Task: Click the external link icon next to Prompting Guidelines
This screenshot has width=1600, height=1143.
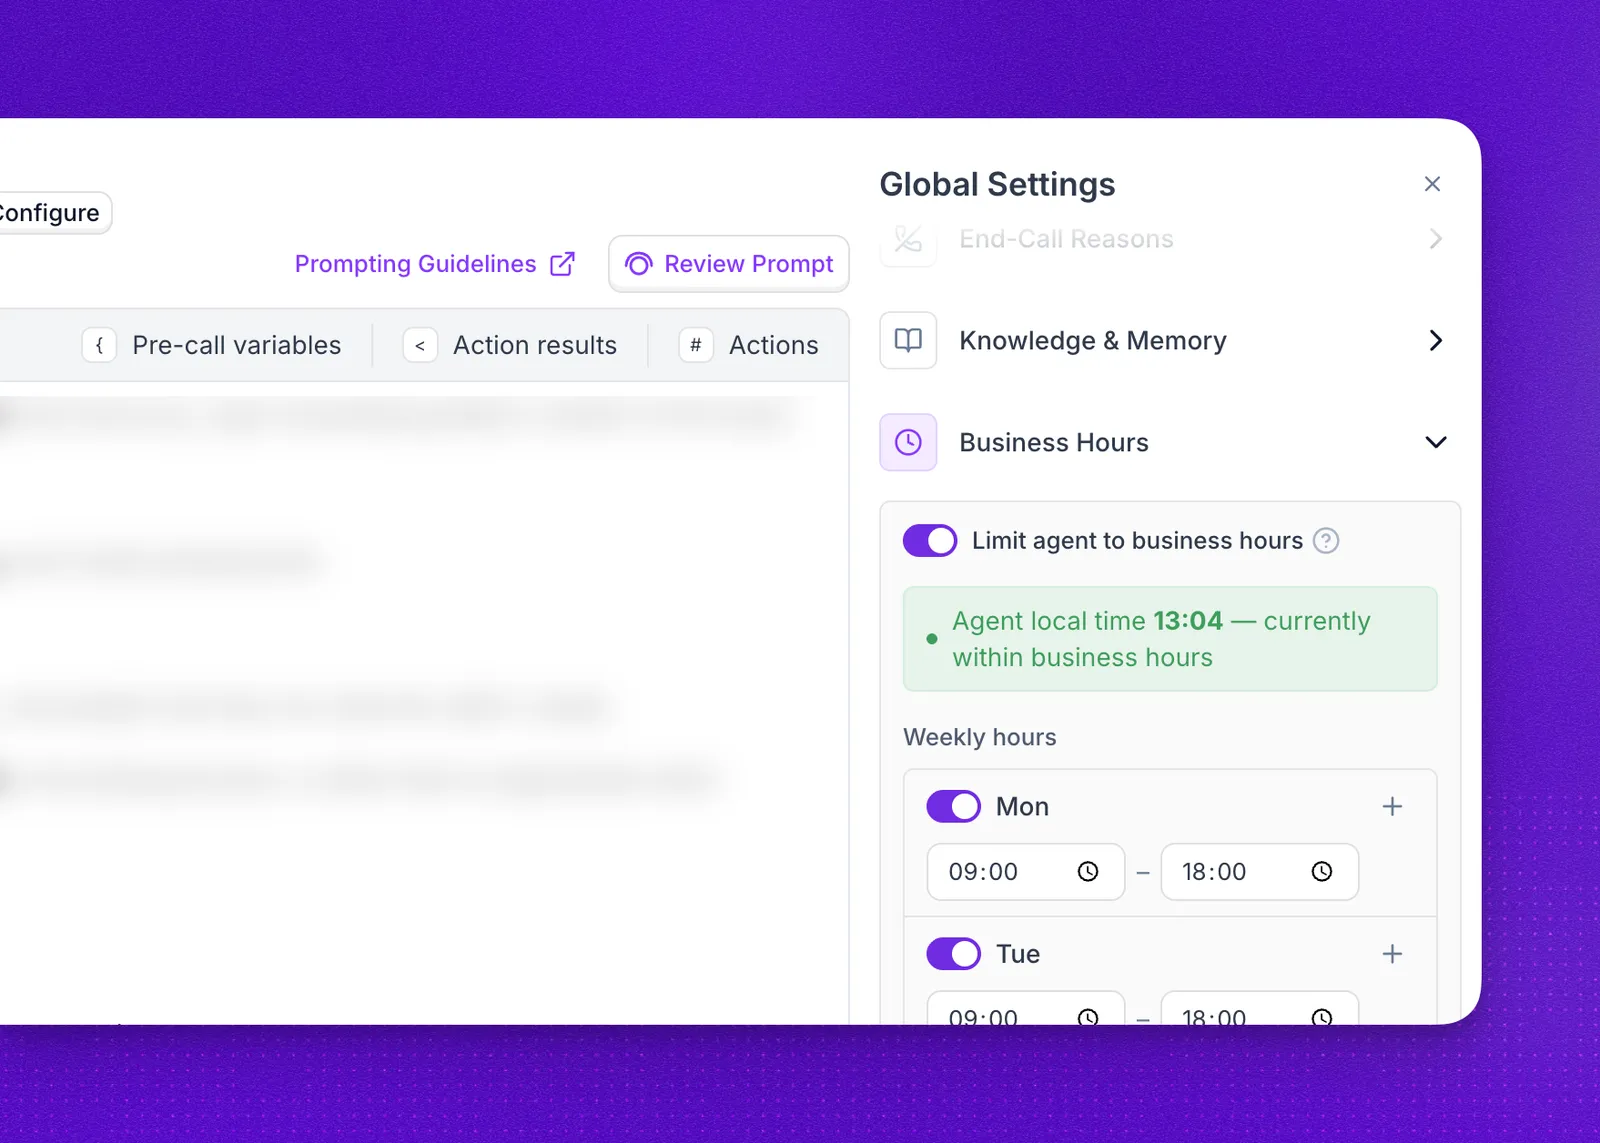Action: pos(563,264)
